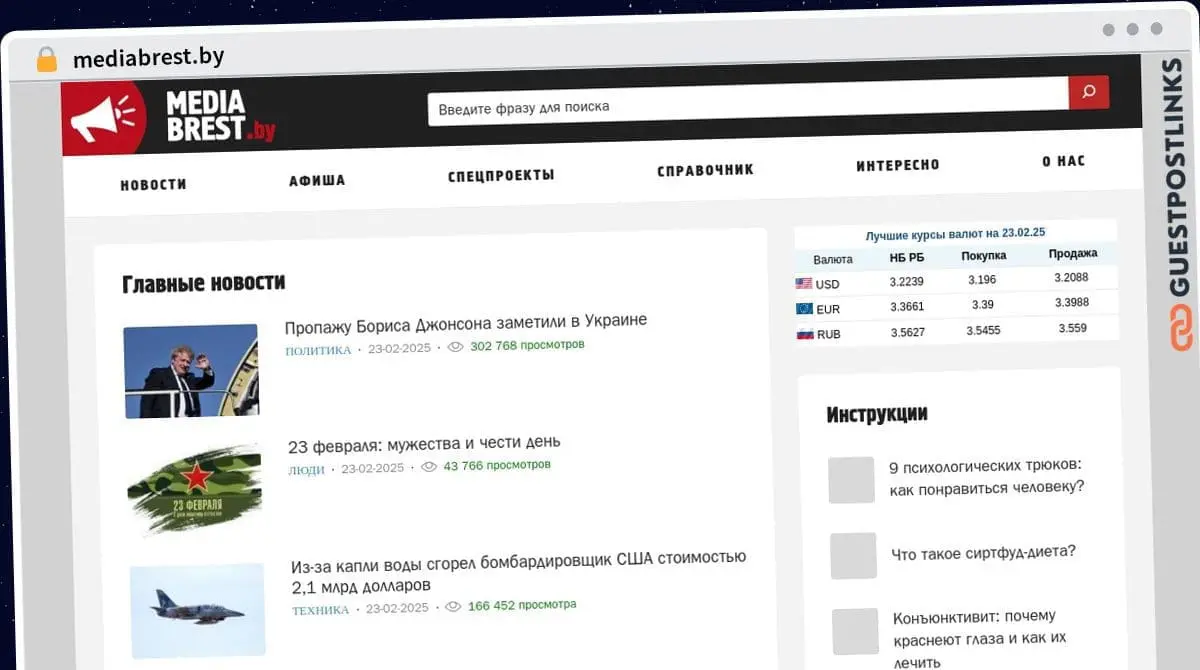The height and width of the screenshot is (670, 1200).
Task: Click the placeholder image beside психологических трюков
Action: tap(851, 480)
